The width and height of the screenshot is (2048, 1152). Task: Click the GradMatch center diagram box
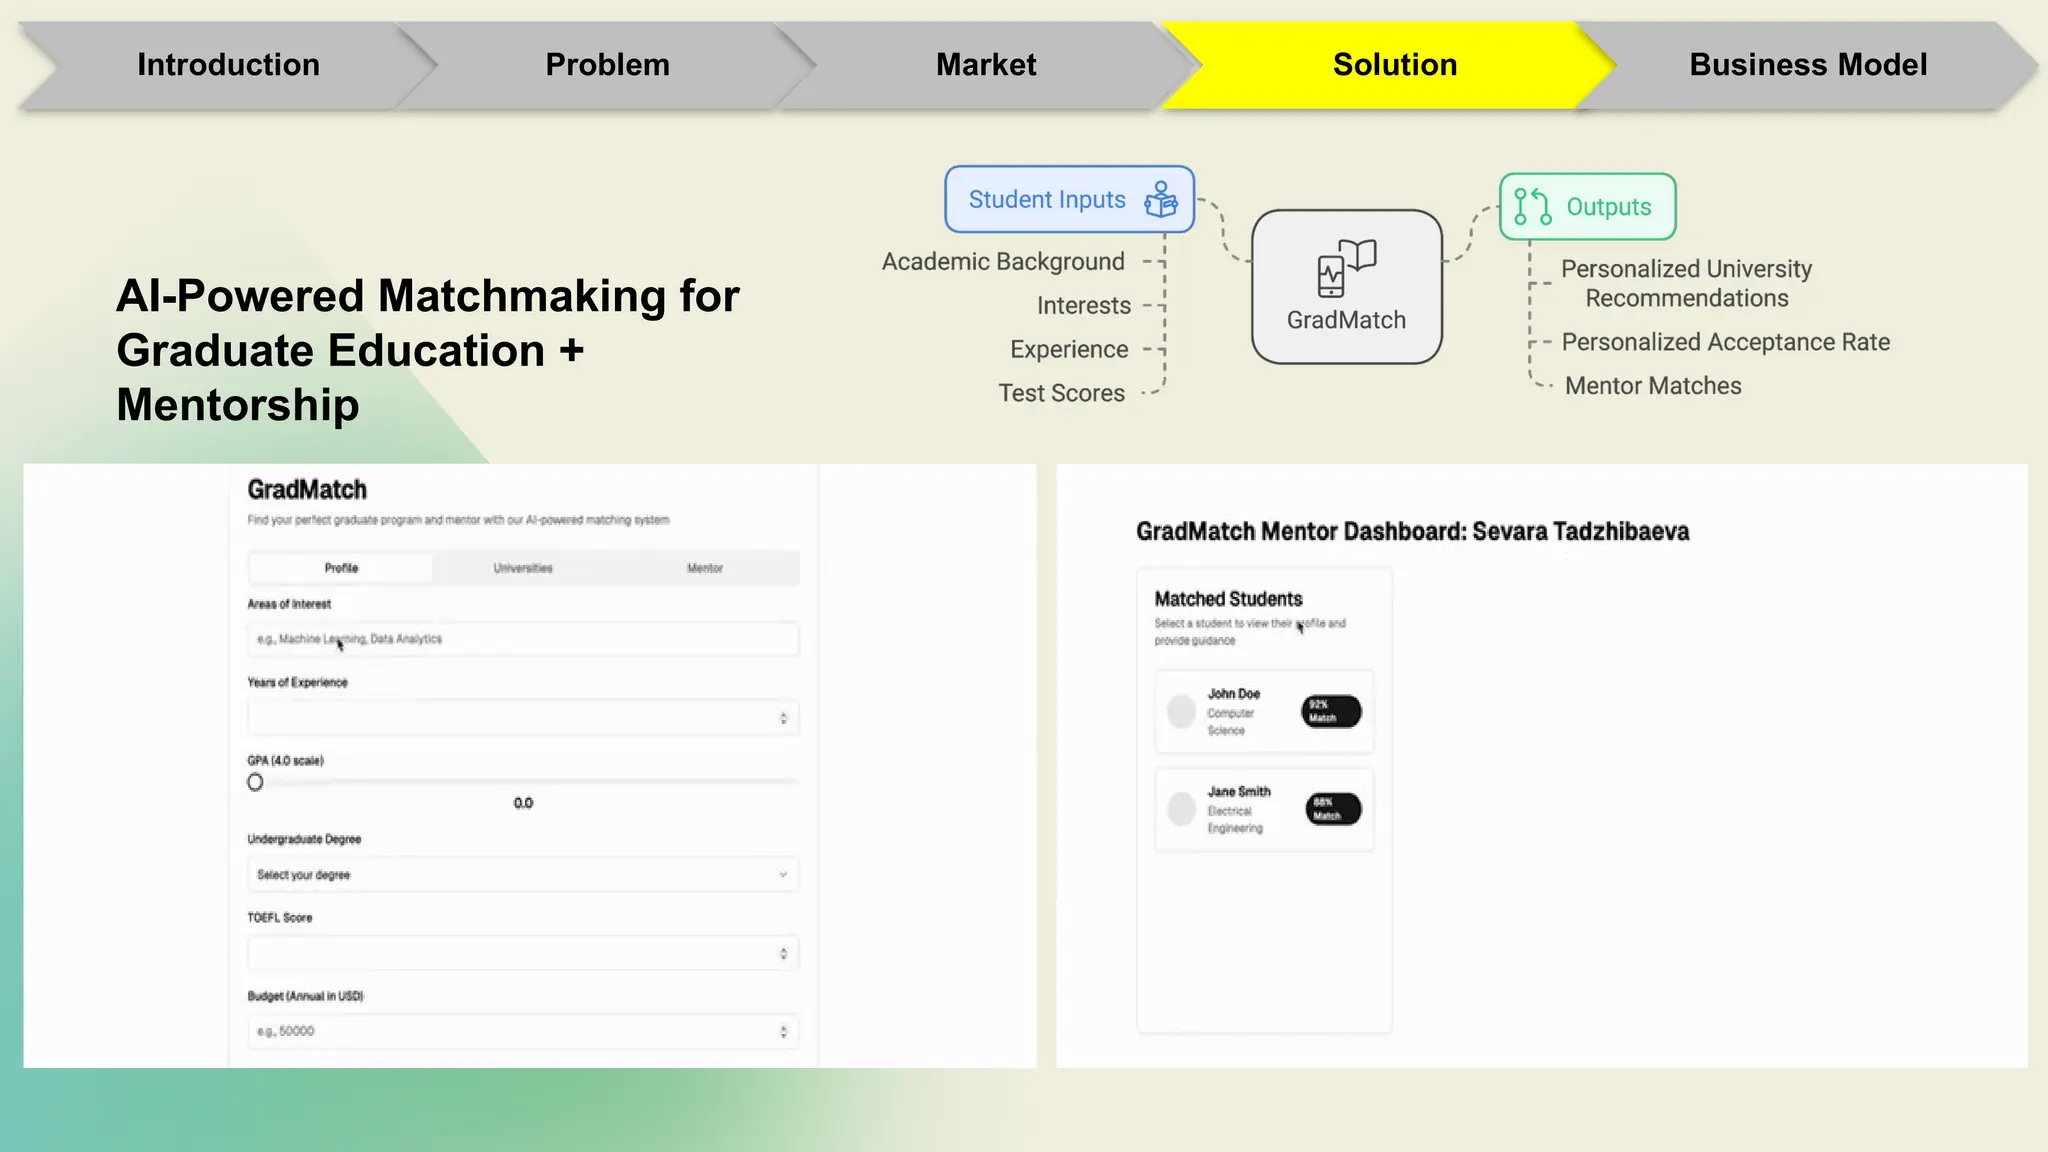pos(1346,287)
